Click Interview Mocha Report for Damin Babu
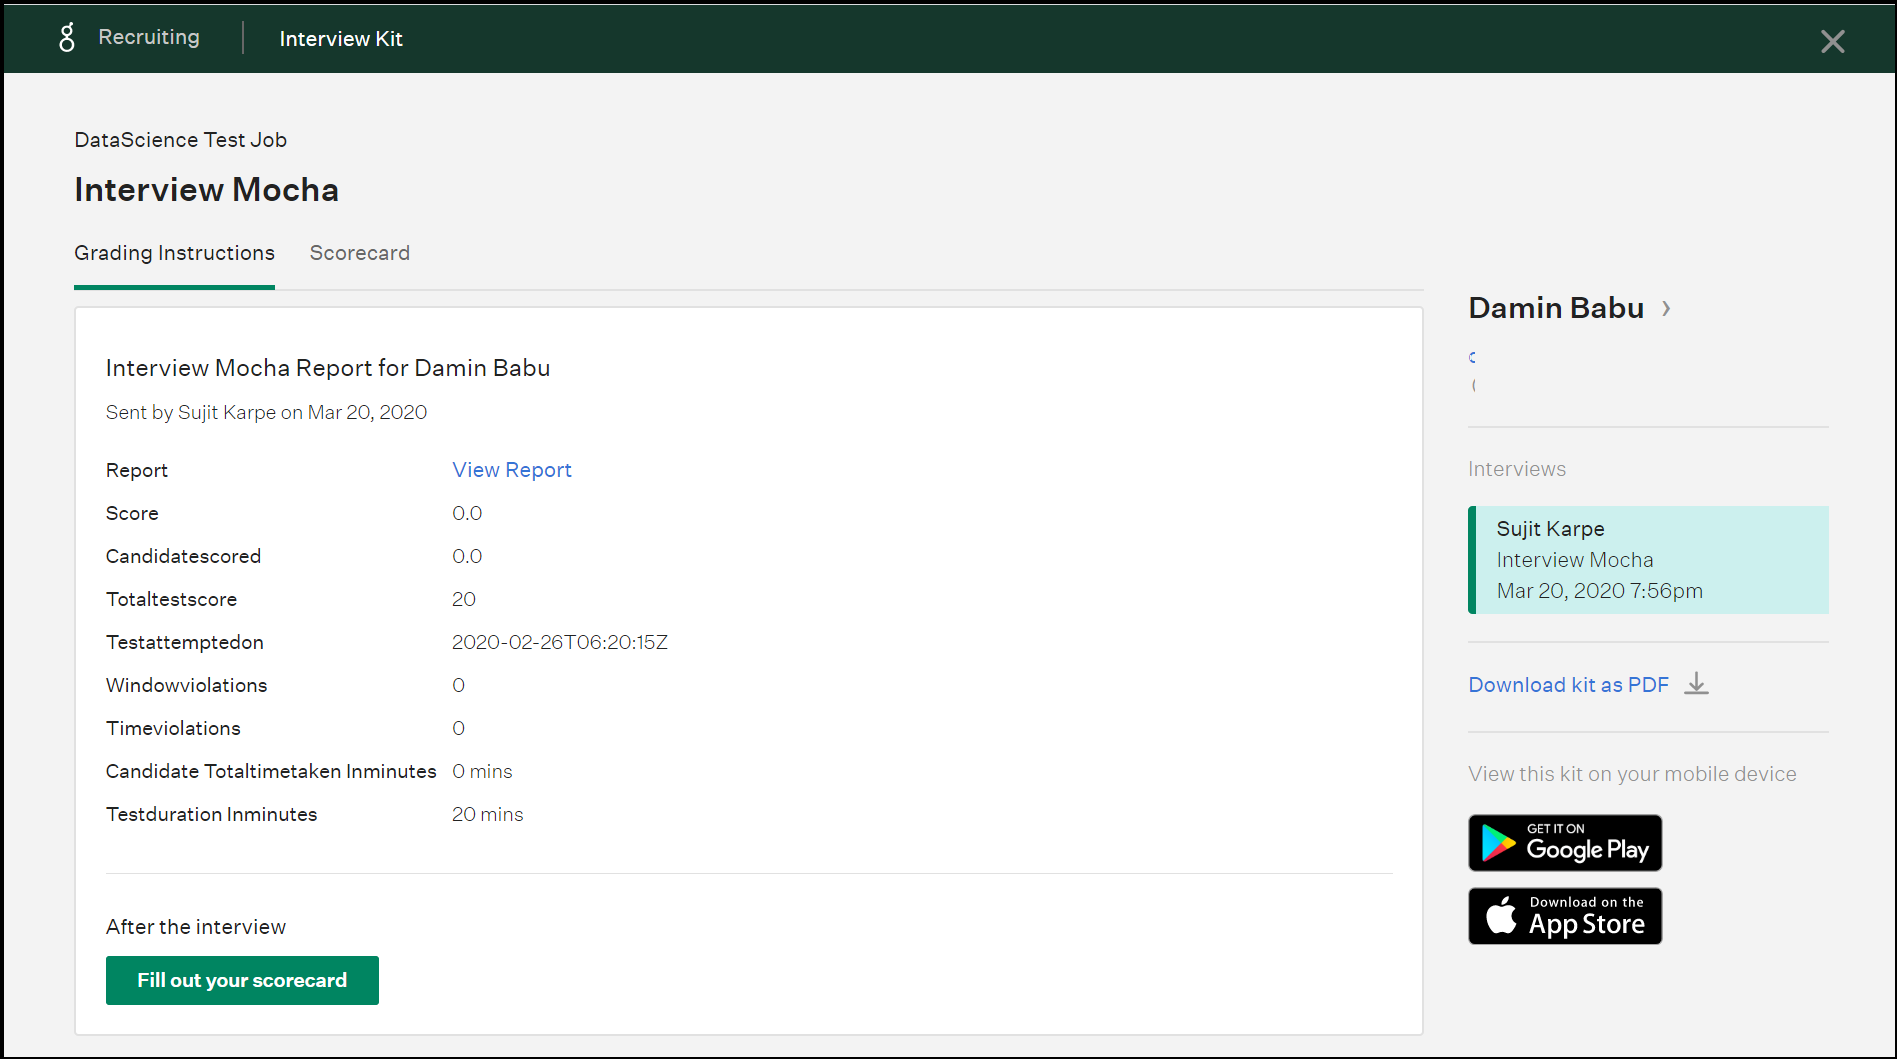Image resolution: width=1897 pixels, height=1059 pixels. tap(328, 368)
